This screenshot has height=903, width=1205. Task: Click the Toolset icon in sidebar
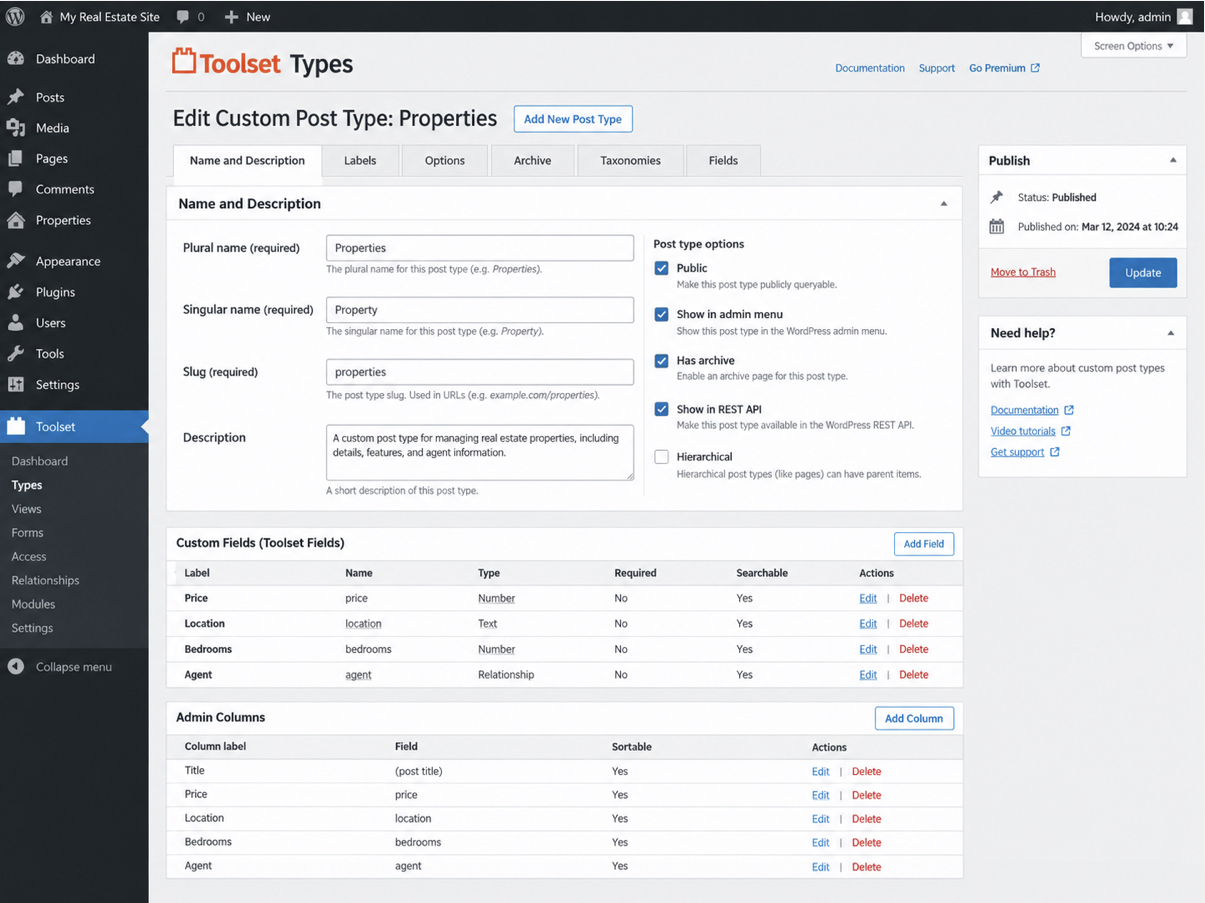pyautogui.click(x=15, y=426)
